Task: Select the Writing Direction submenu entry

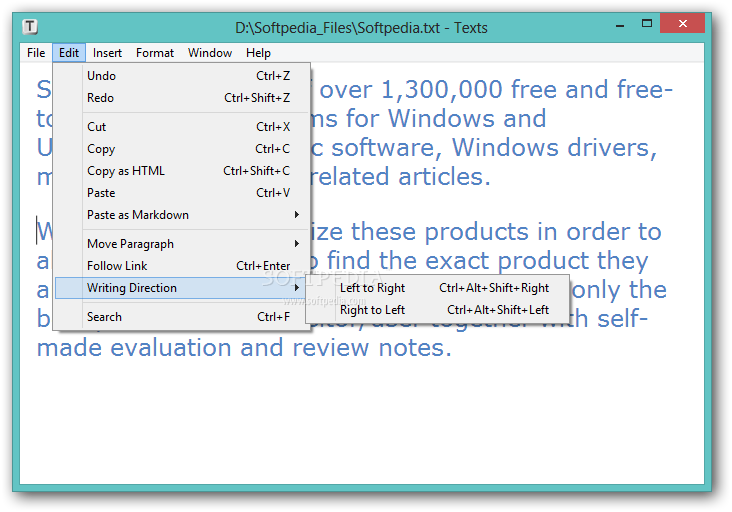Action: 182,288
